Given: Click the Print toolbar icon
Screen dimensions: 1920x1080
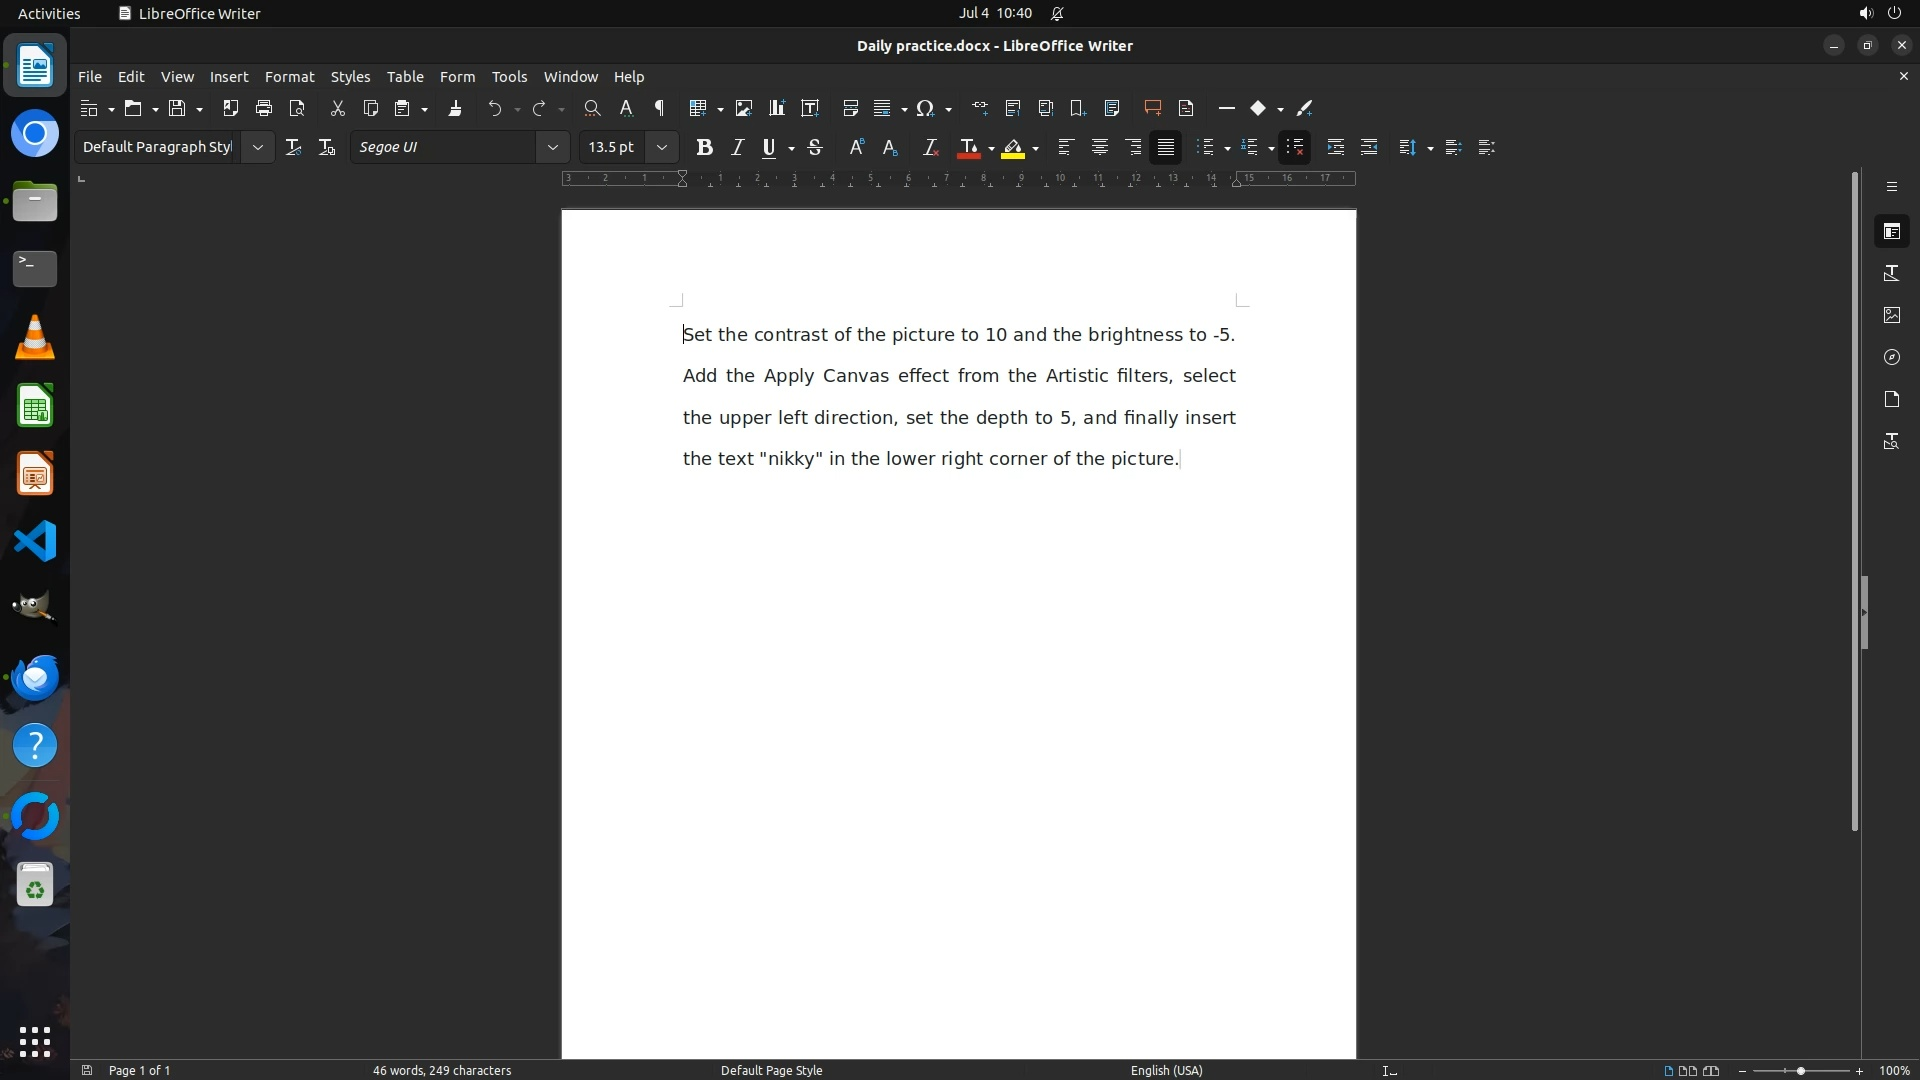Looking at the screenshot, I should coord(264,108).
